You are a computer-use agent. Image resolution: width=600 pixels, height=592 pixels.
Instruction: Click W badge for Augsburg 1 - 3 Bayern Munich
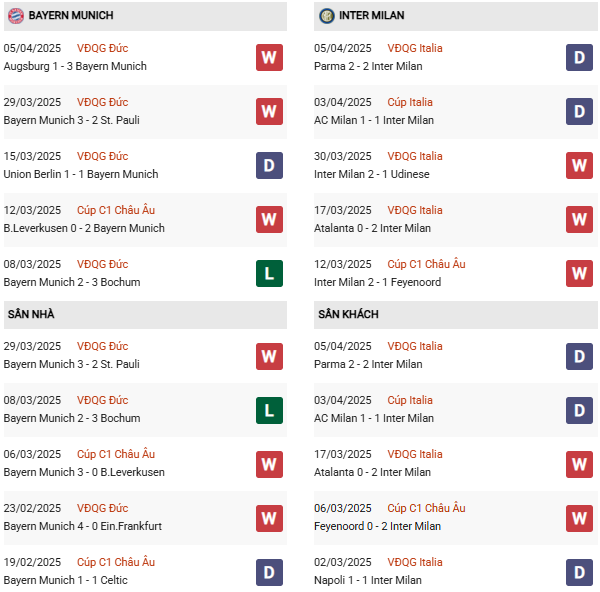click(x=269, y=57)
